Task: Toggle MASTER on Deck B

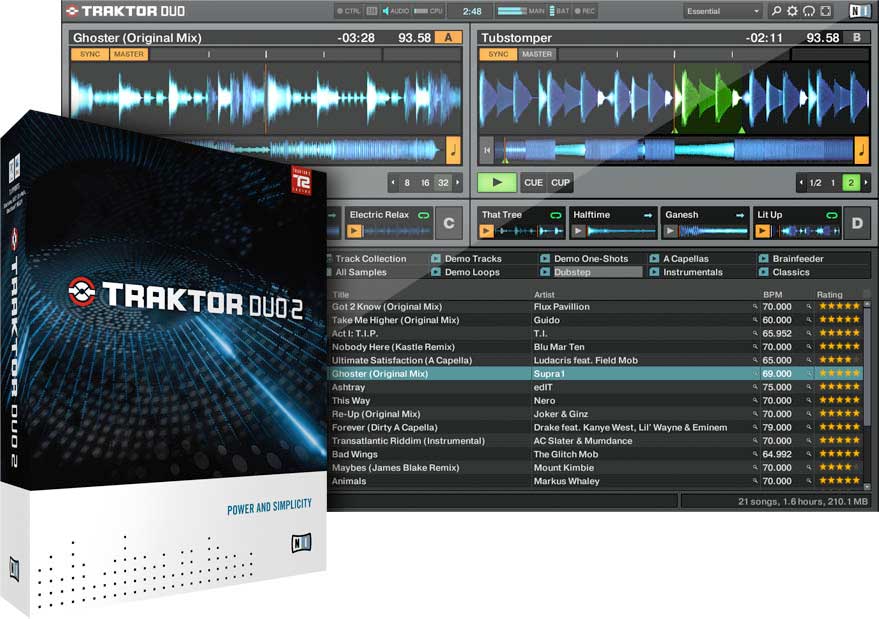Action: click(x=536, y=54)
